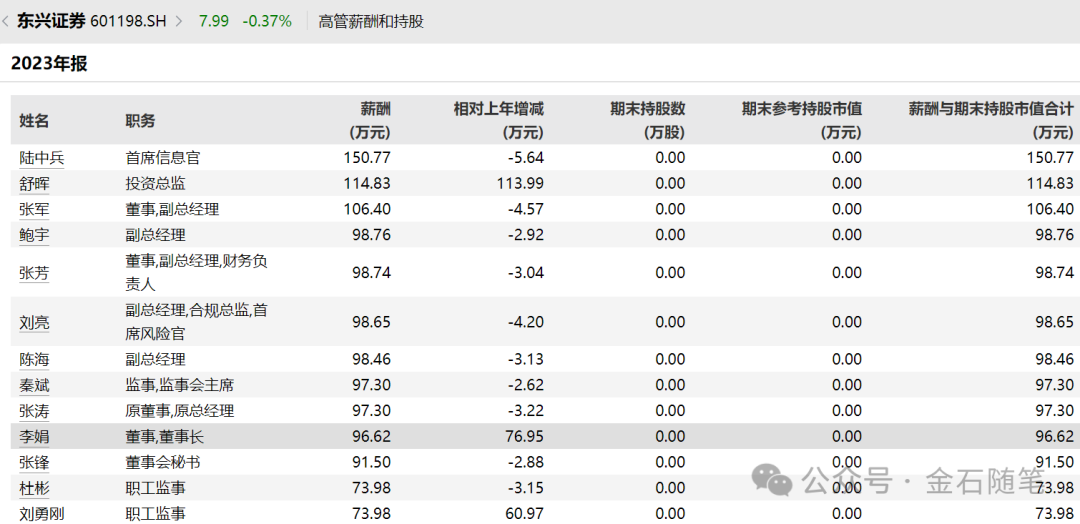Click the WeChat watermark logo
The width and height of the screenshot is (1080, 524).
coord(775,480)
